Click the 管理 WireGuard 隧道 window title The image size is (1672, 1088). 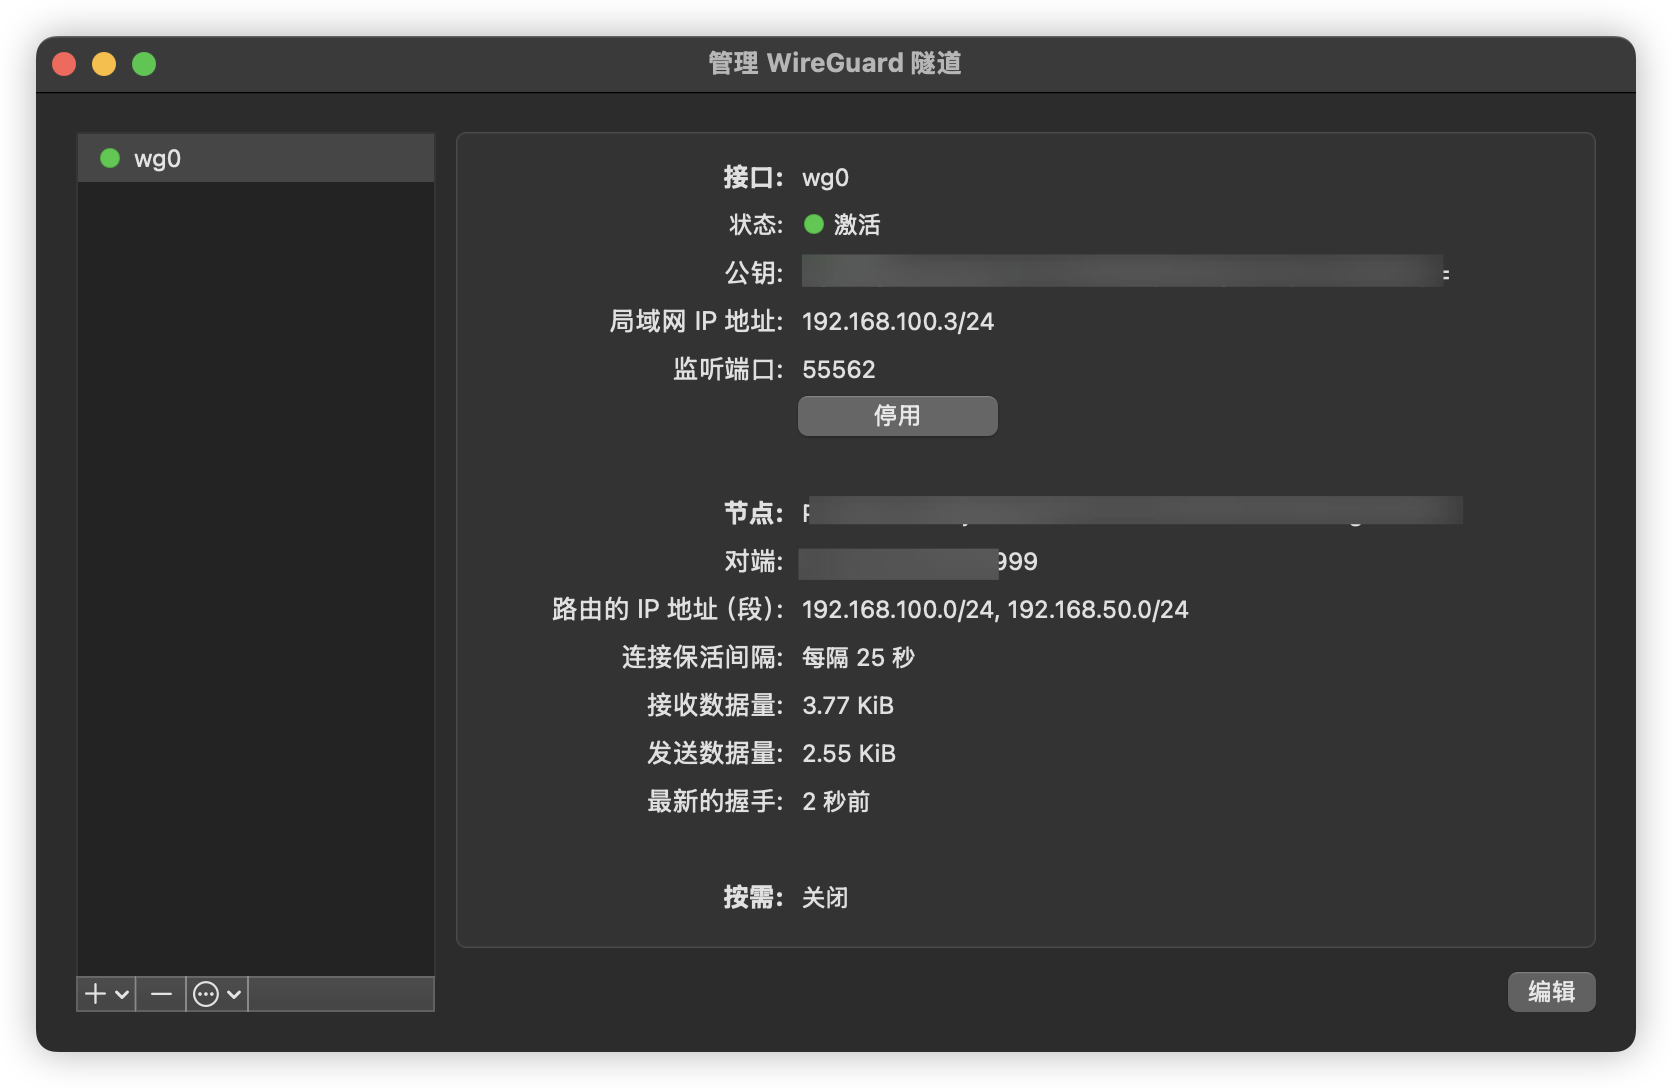tap(835, 63)
